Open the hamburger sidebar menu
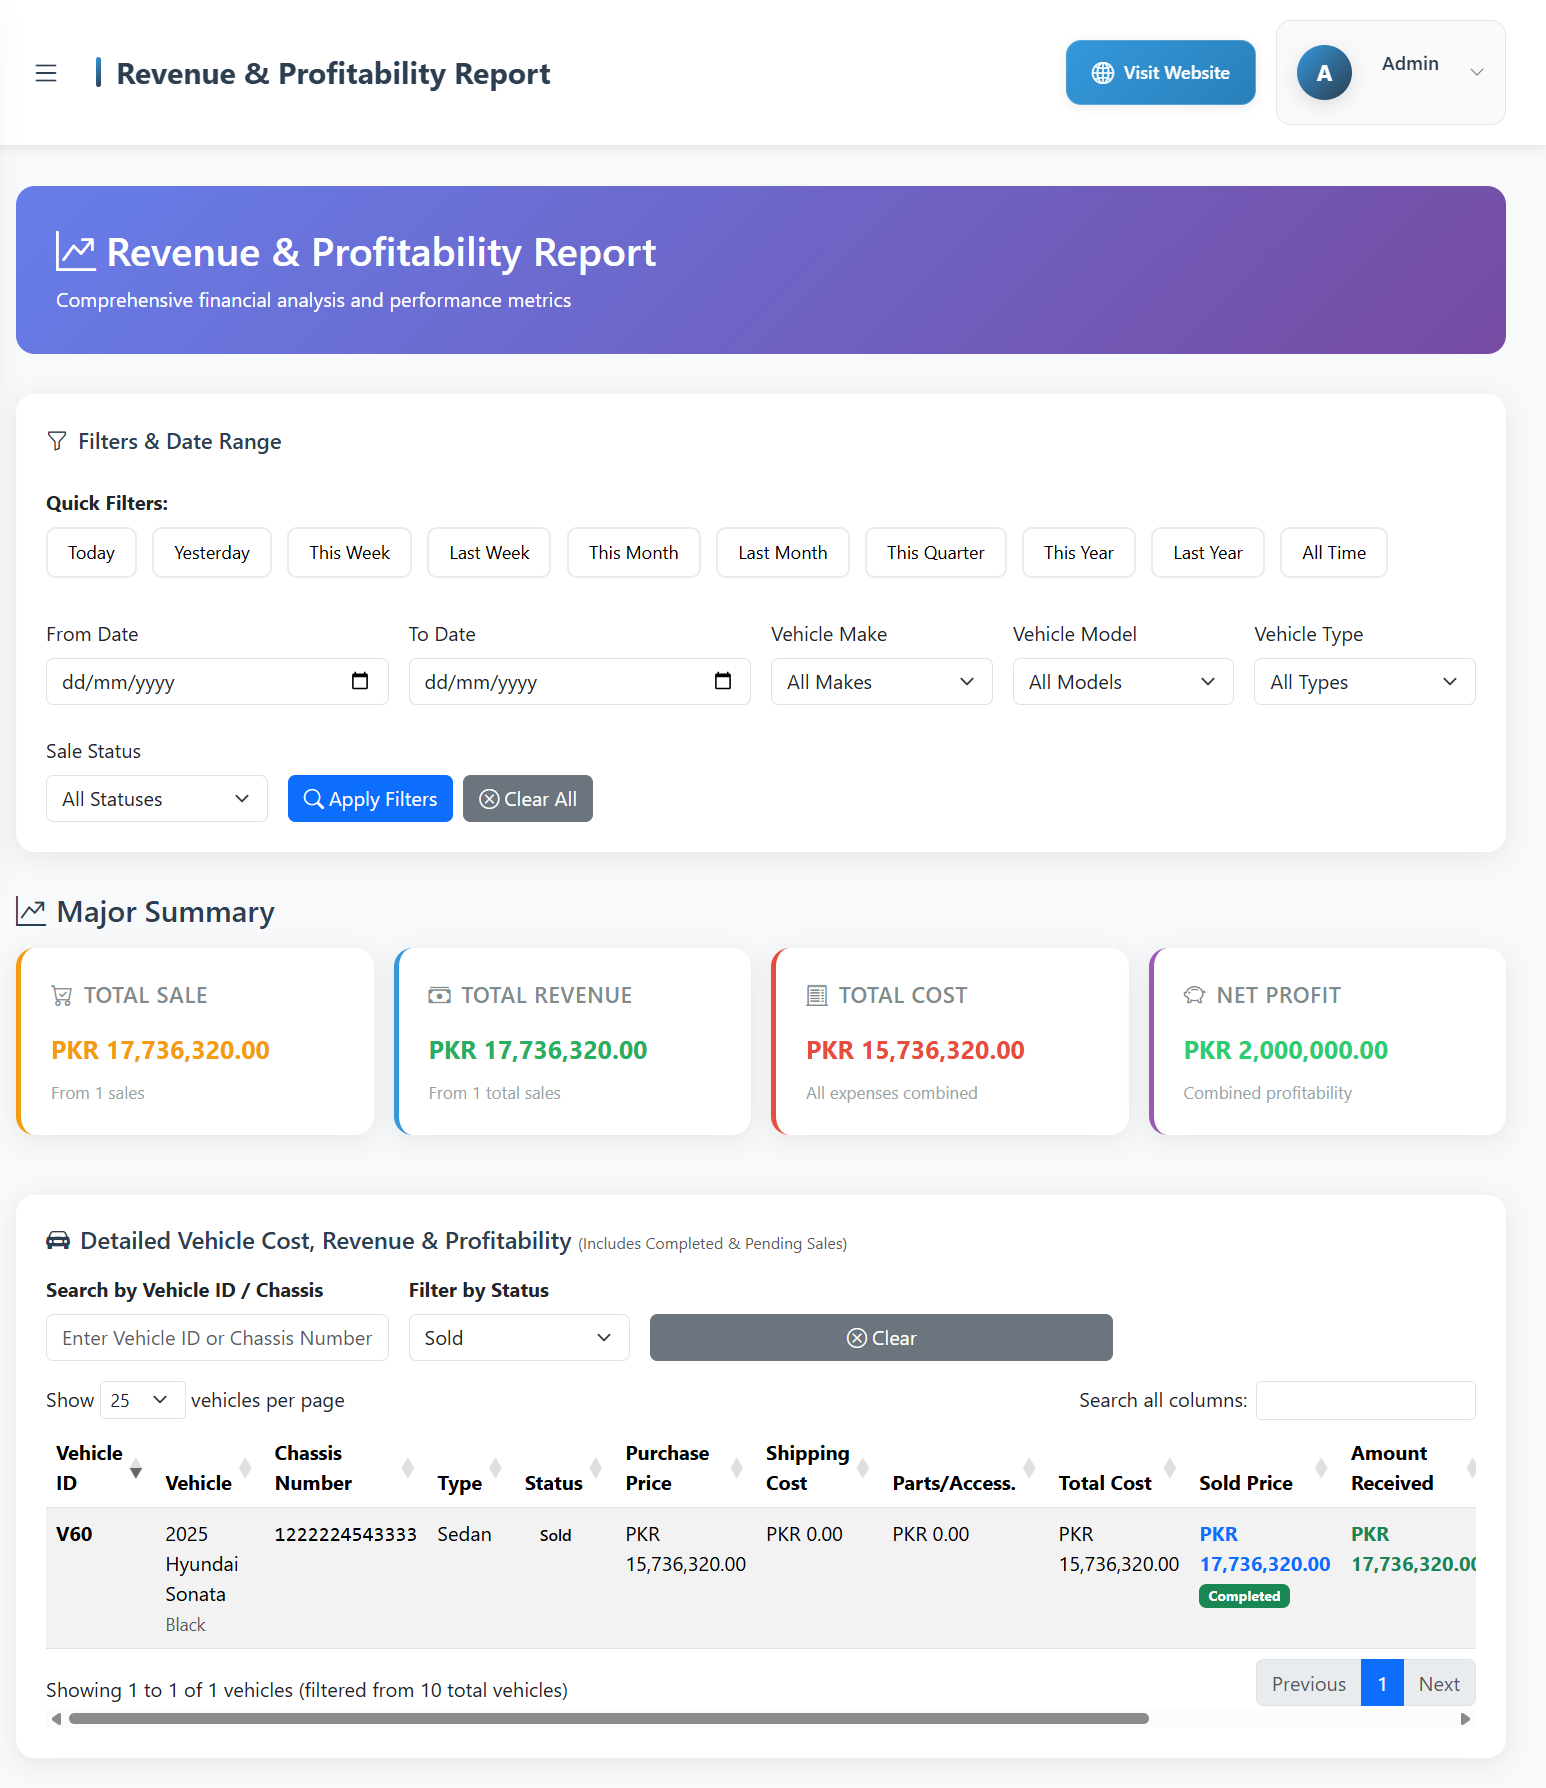 46,73
